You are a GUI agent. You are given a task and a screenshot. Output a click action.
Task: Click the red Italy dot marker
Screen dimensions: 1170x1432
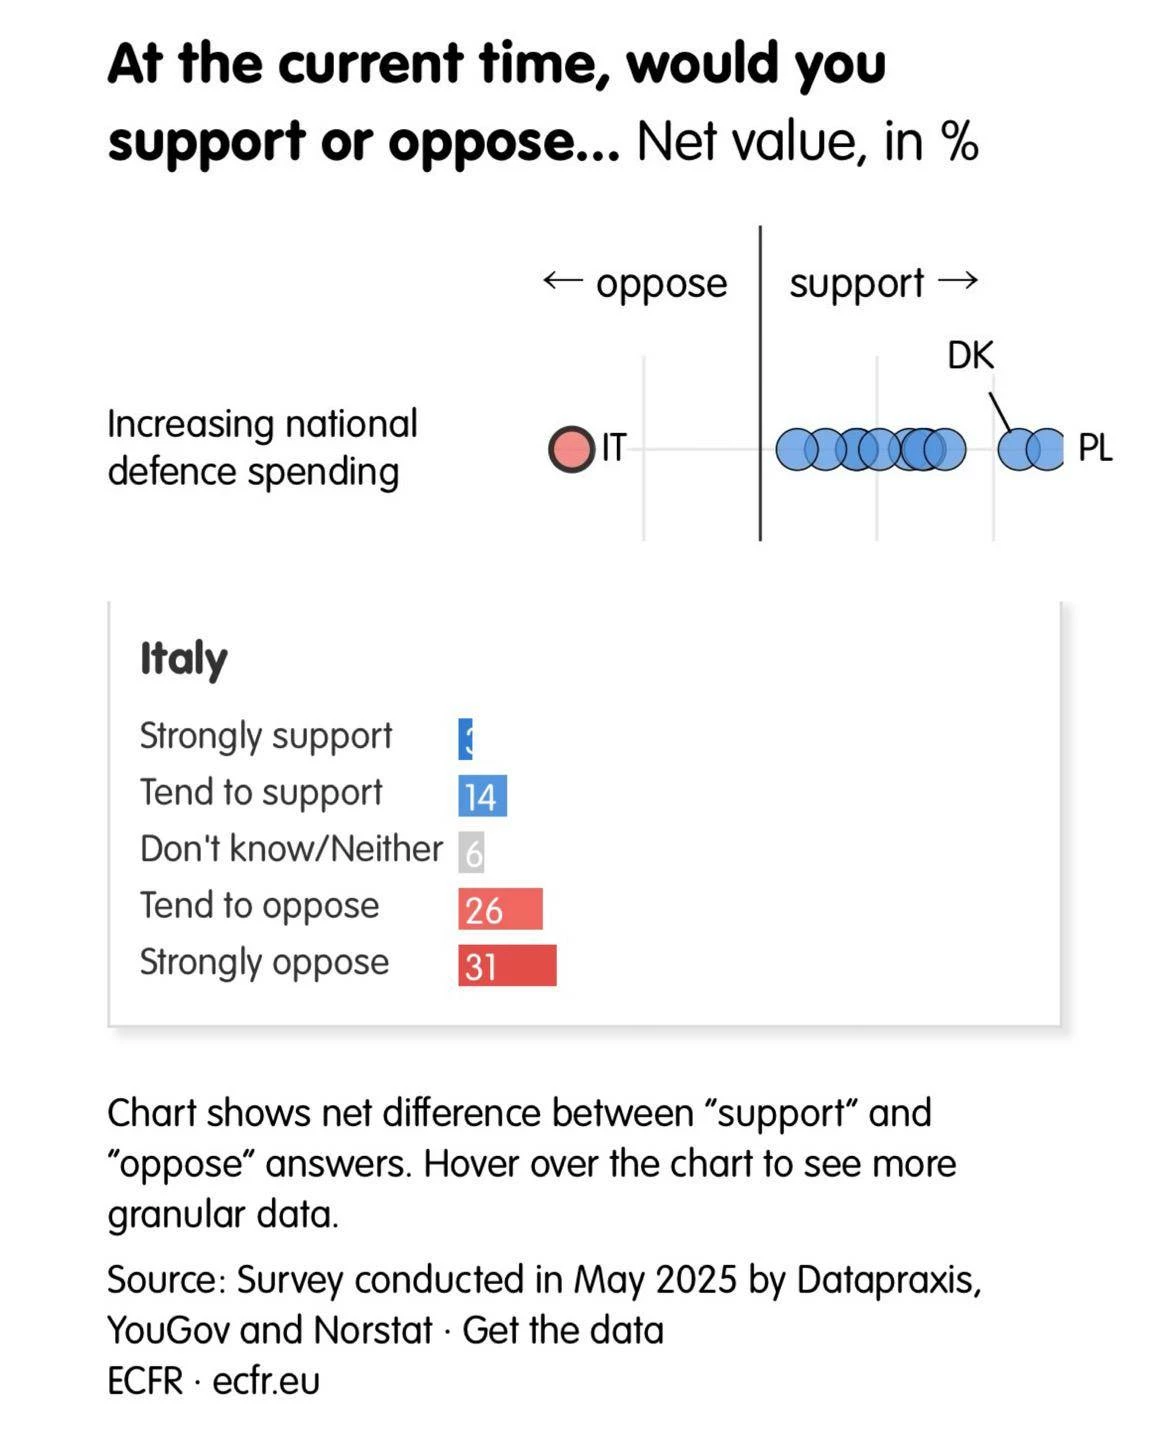tap(572, 449)
